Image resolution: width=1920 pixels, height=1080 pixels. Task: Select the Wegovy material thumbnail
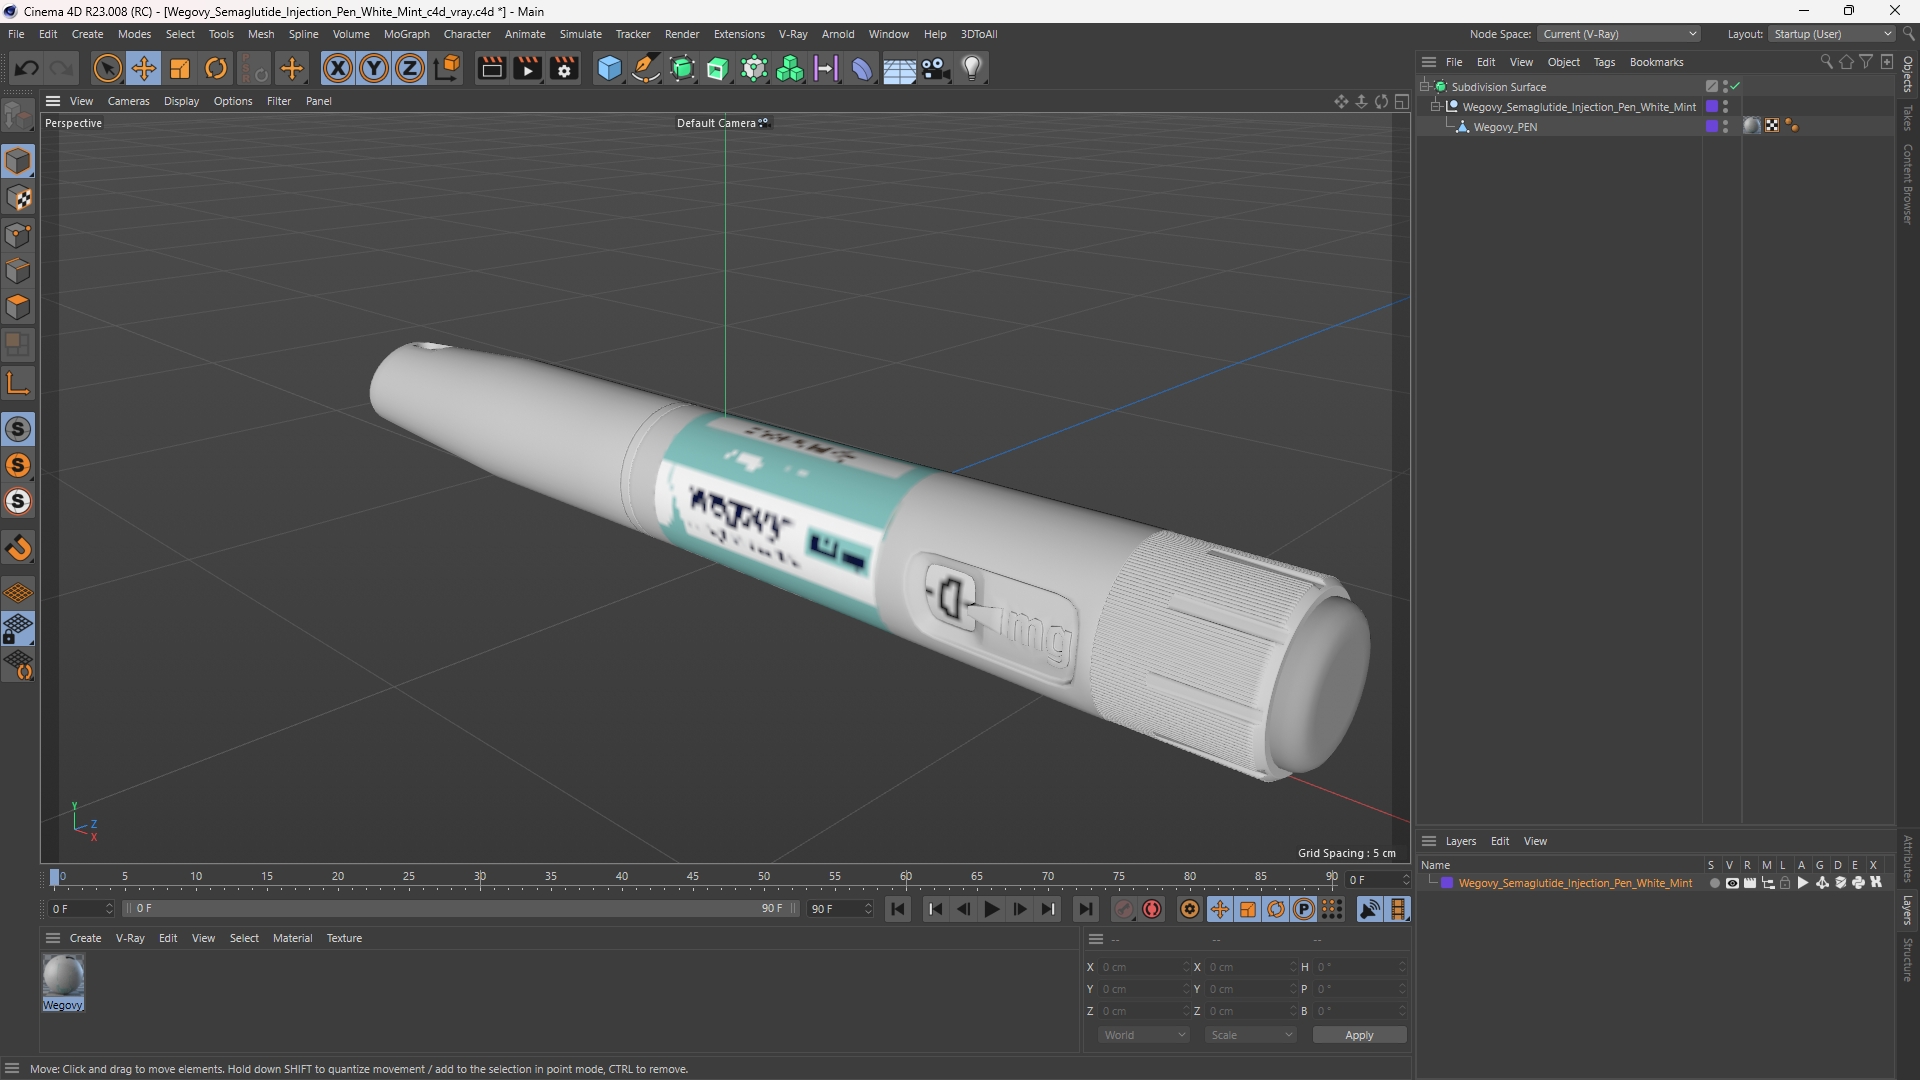[x=63, y=976]
